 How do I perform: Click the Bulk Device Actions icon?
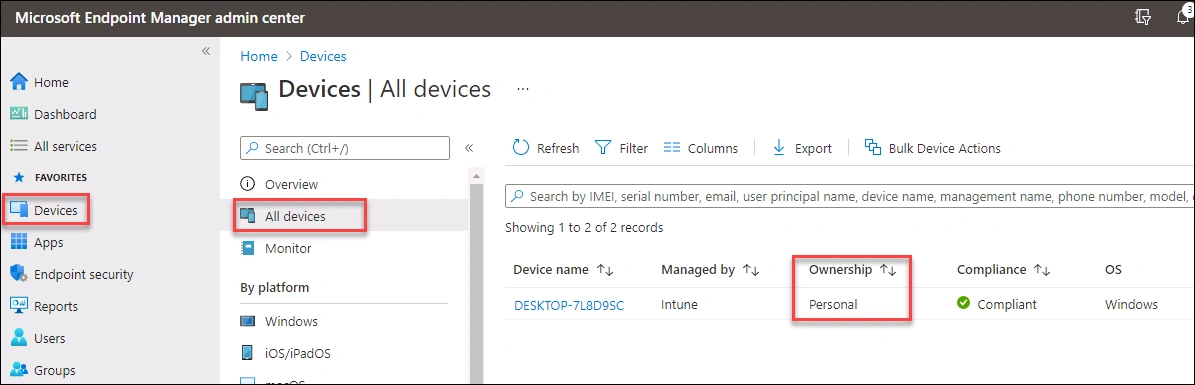coord(873,147)
